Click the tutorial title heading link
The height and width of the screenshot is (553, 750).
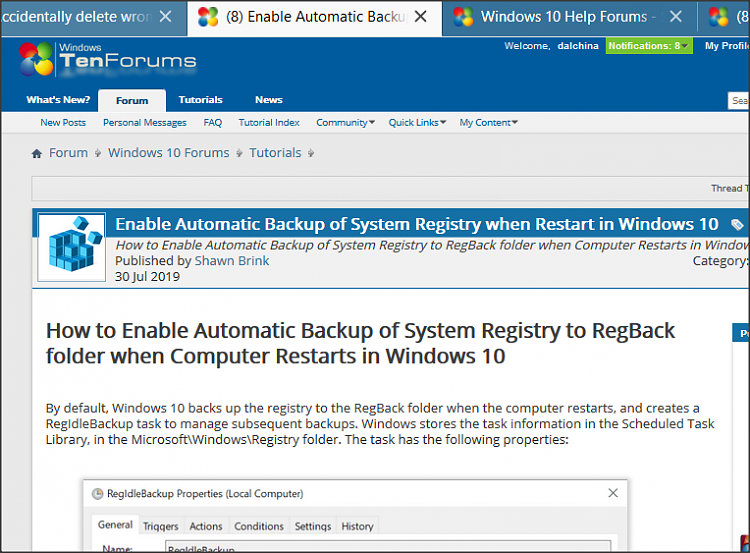(x=417, y=224)
